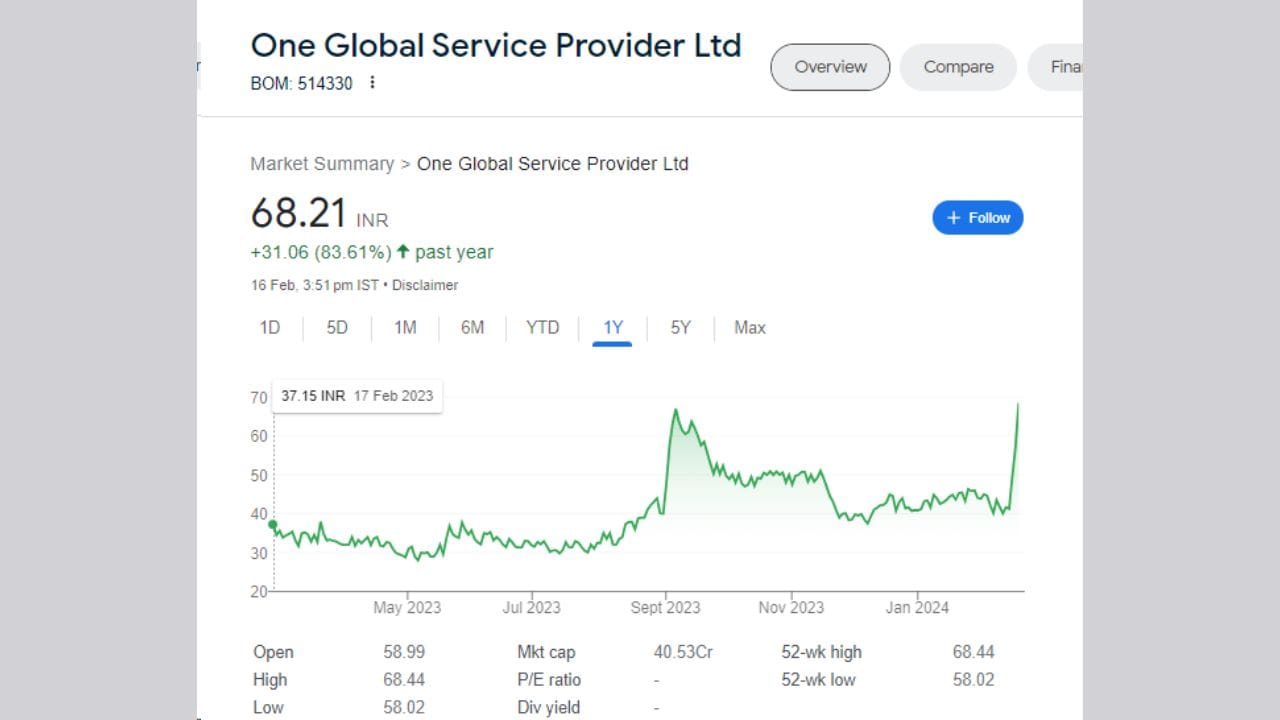Click the Jul 2023 axis label
Image resolution: width=1280 pixels, height=720 pixels.
(x=531, y=607)
